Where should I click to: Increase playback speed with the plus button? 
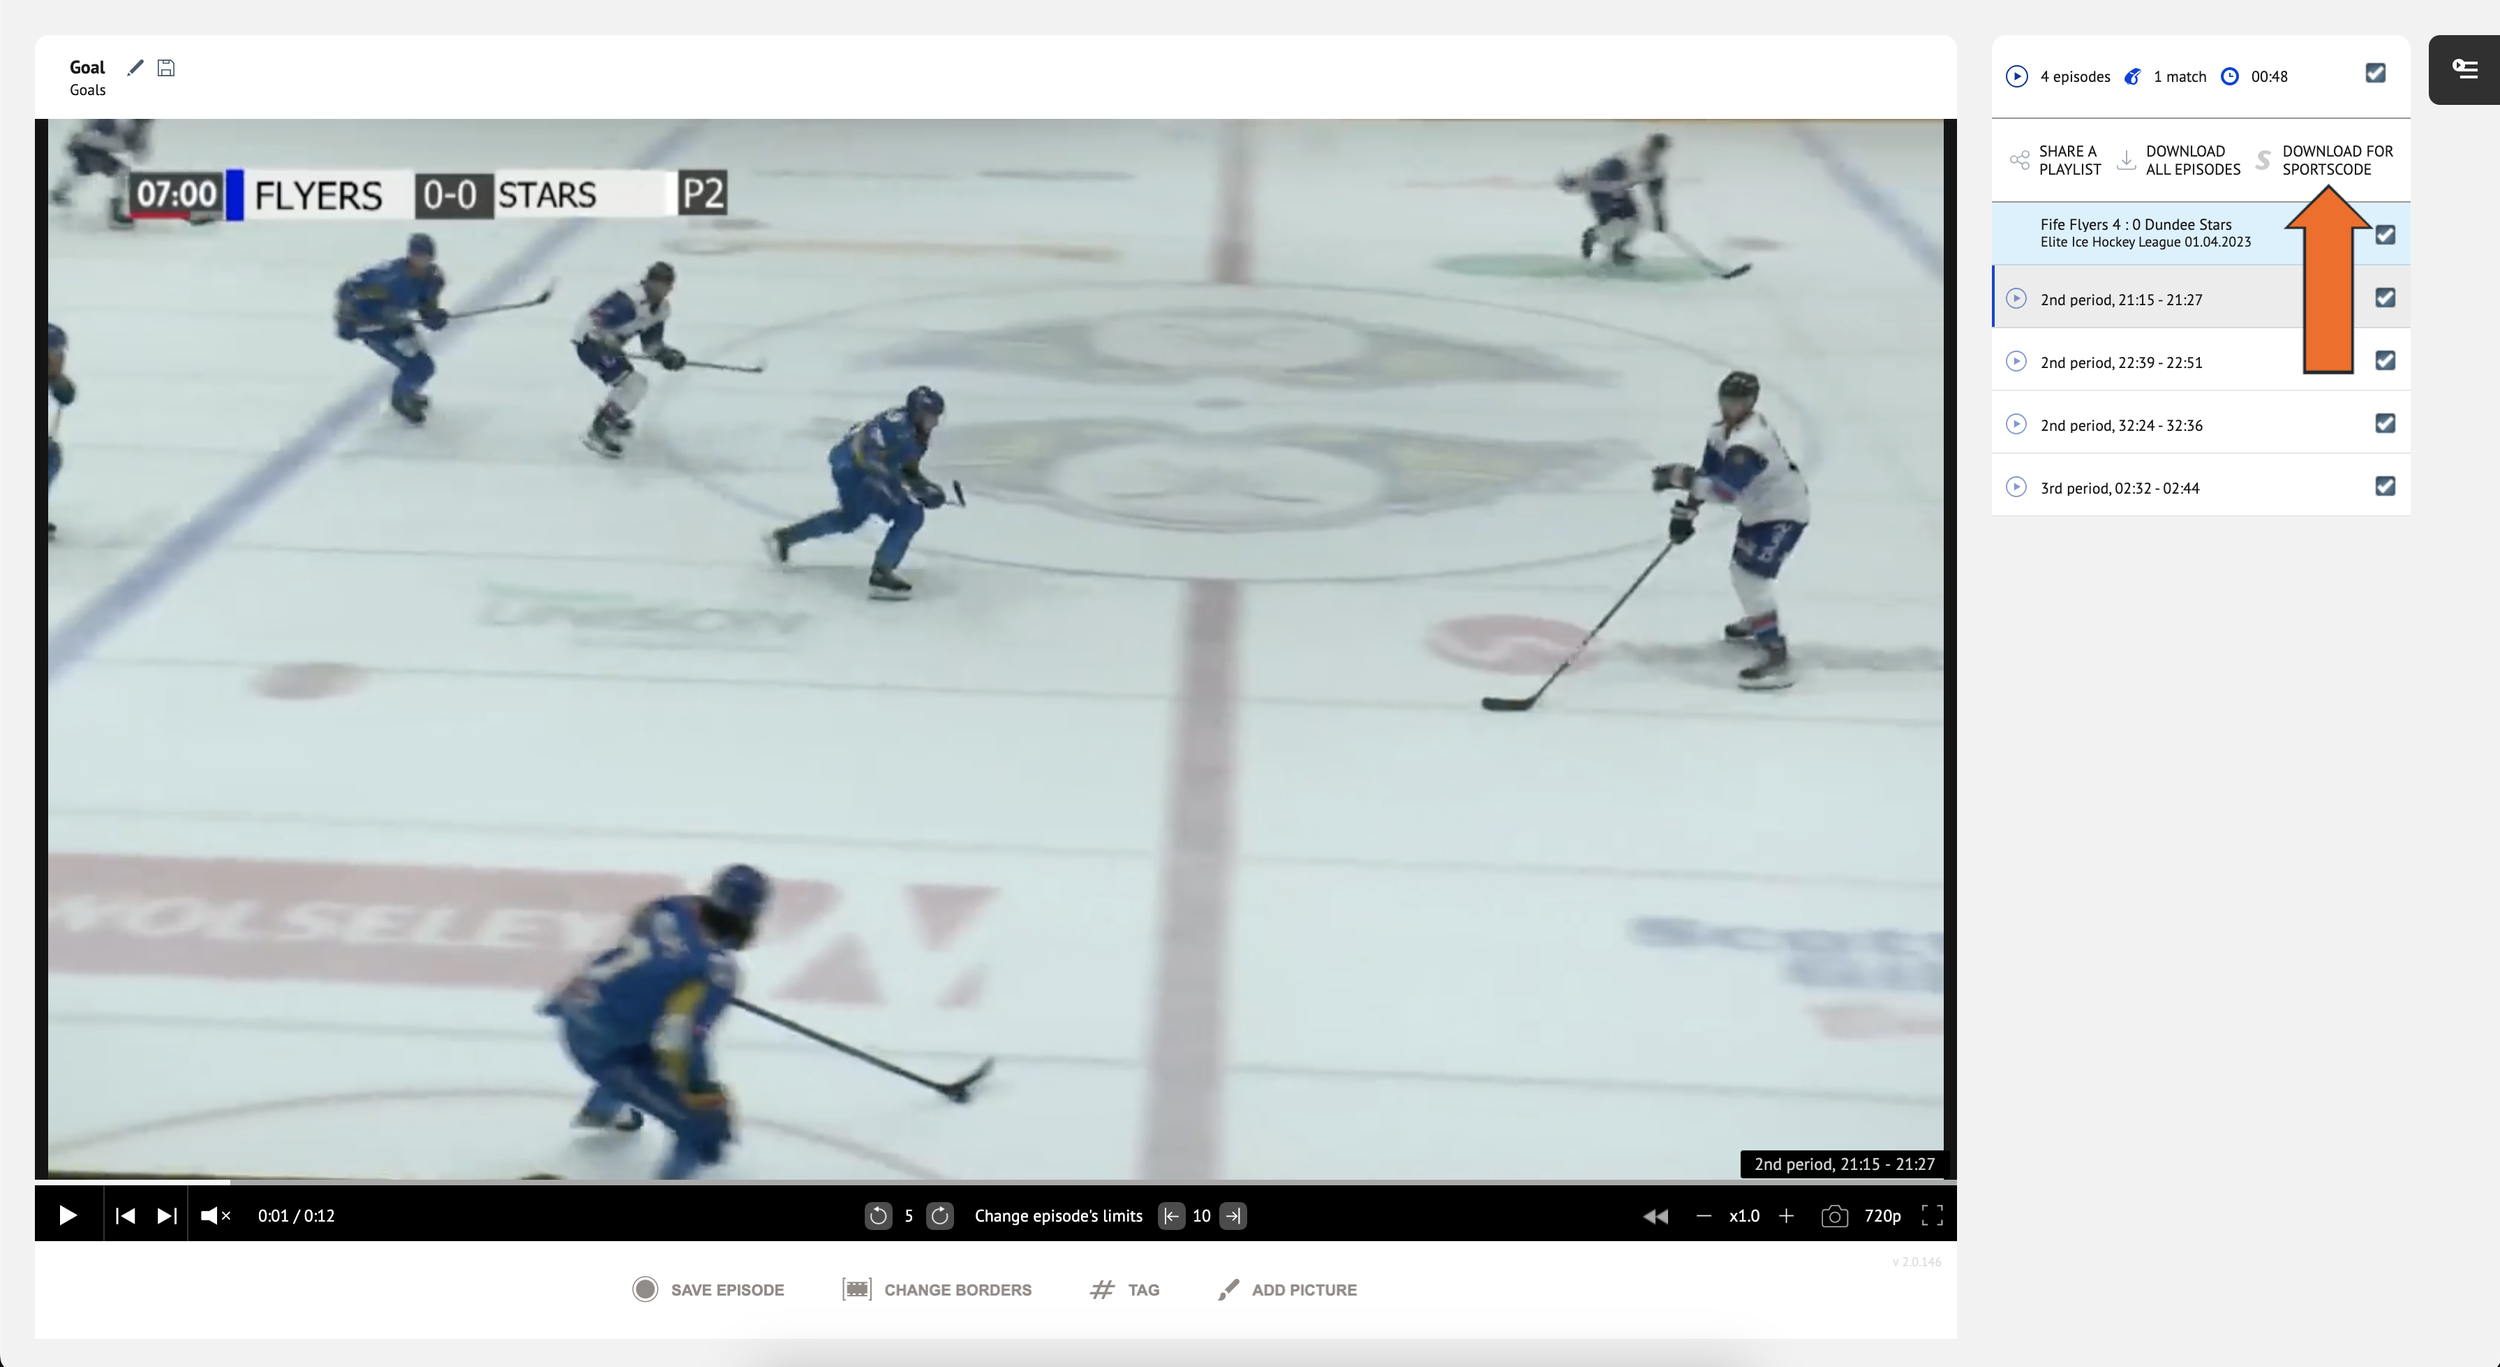1786,1216
